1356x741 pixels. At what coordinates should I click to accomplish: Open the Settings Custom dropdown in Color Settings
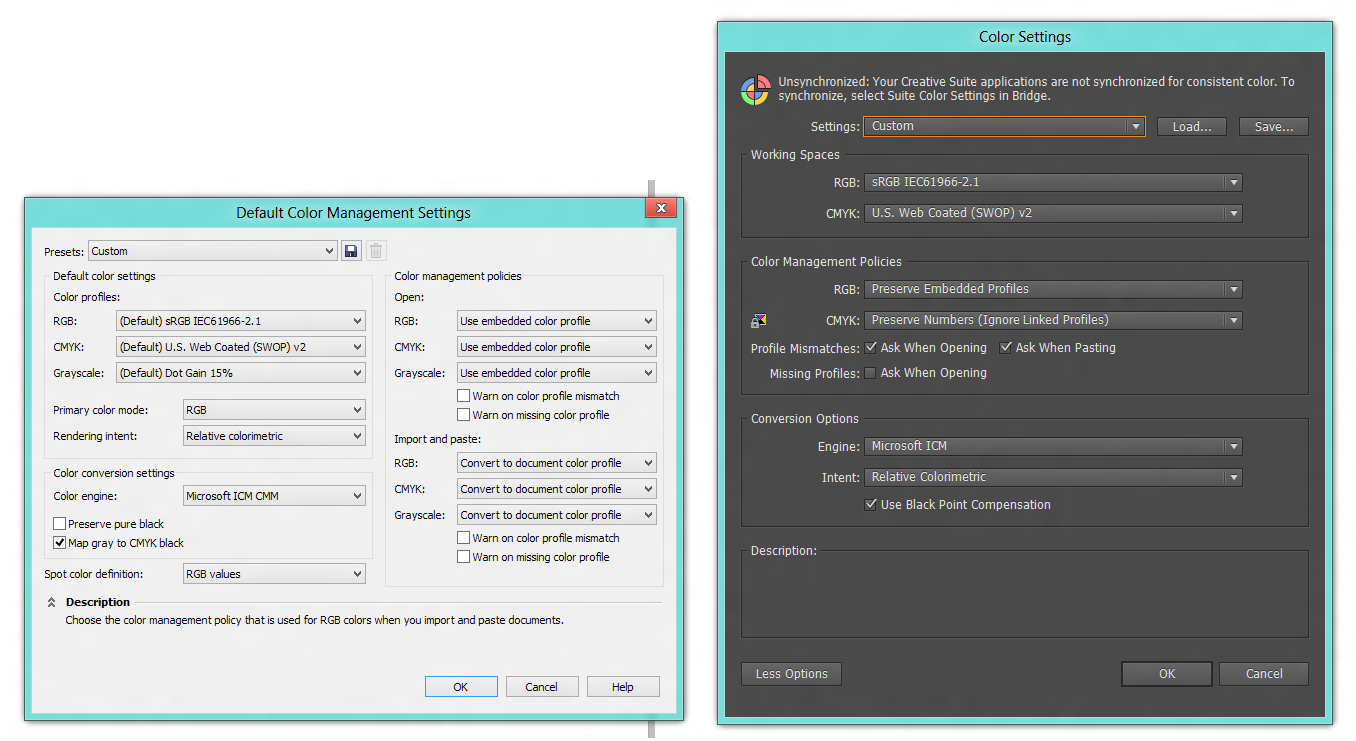[x=1004, y=126]
